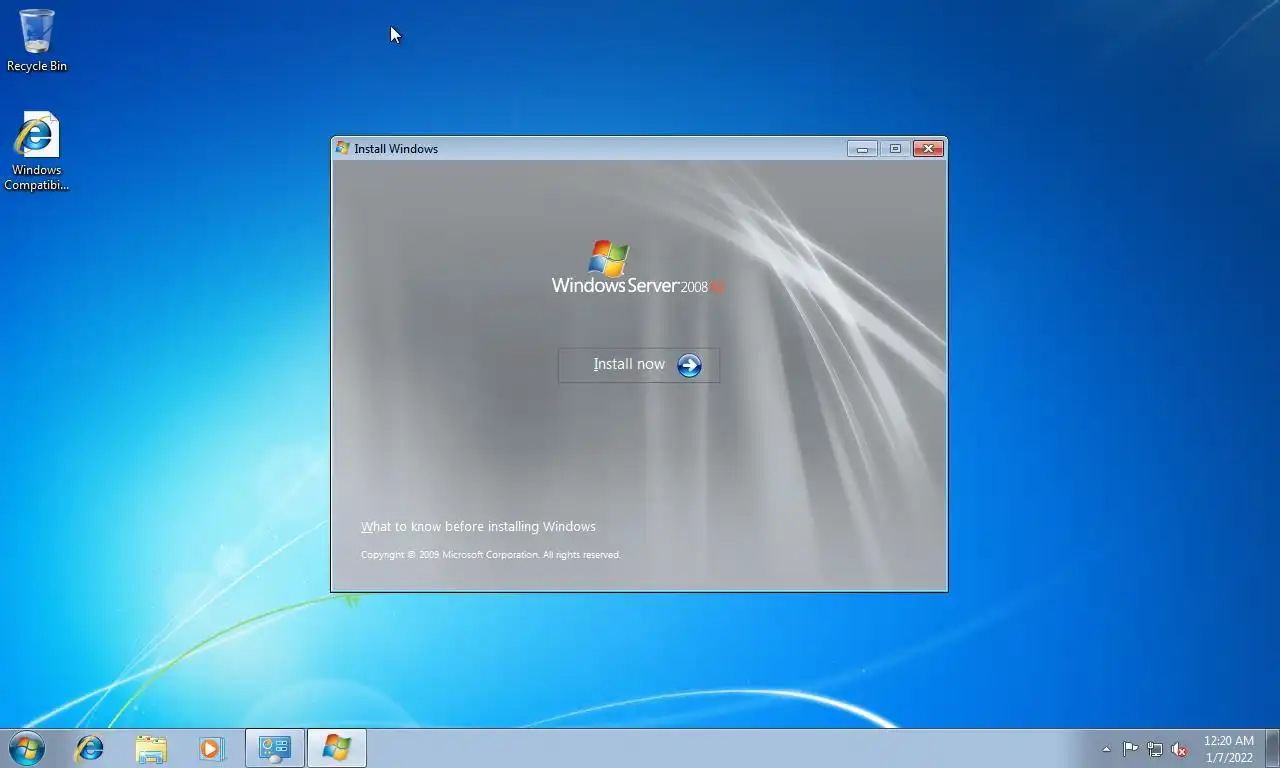Maximize the Install Windows window
The height and width of the screenshot is (768, 1280).
tap(895, 148)
